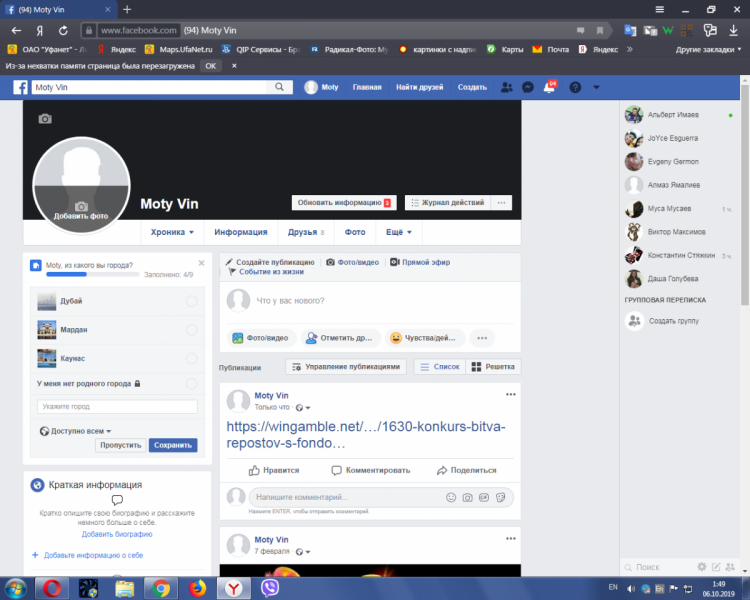Click Комментировать speech bubble

(x=336, y=470)
